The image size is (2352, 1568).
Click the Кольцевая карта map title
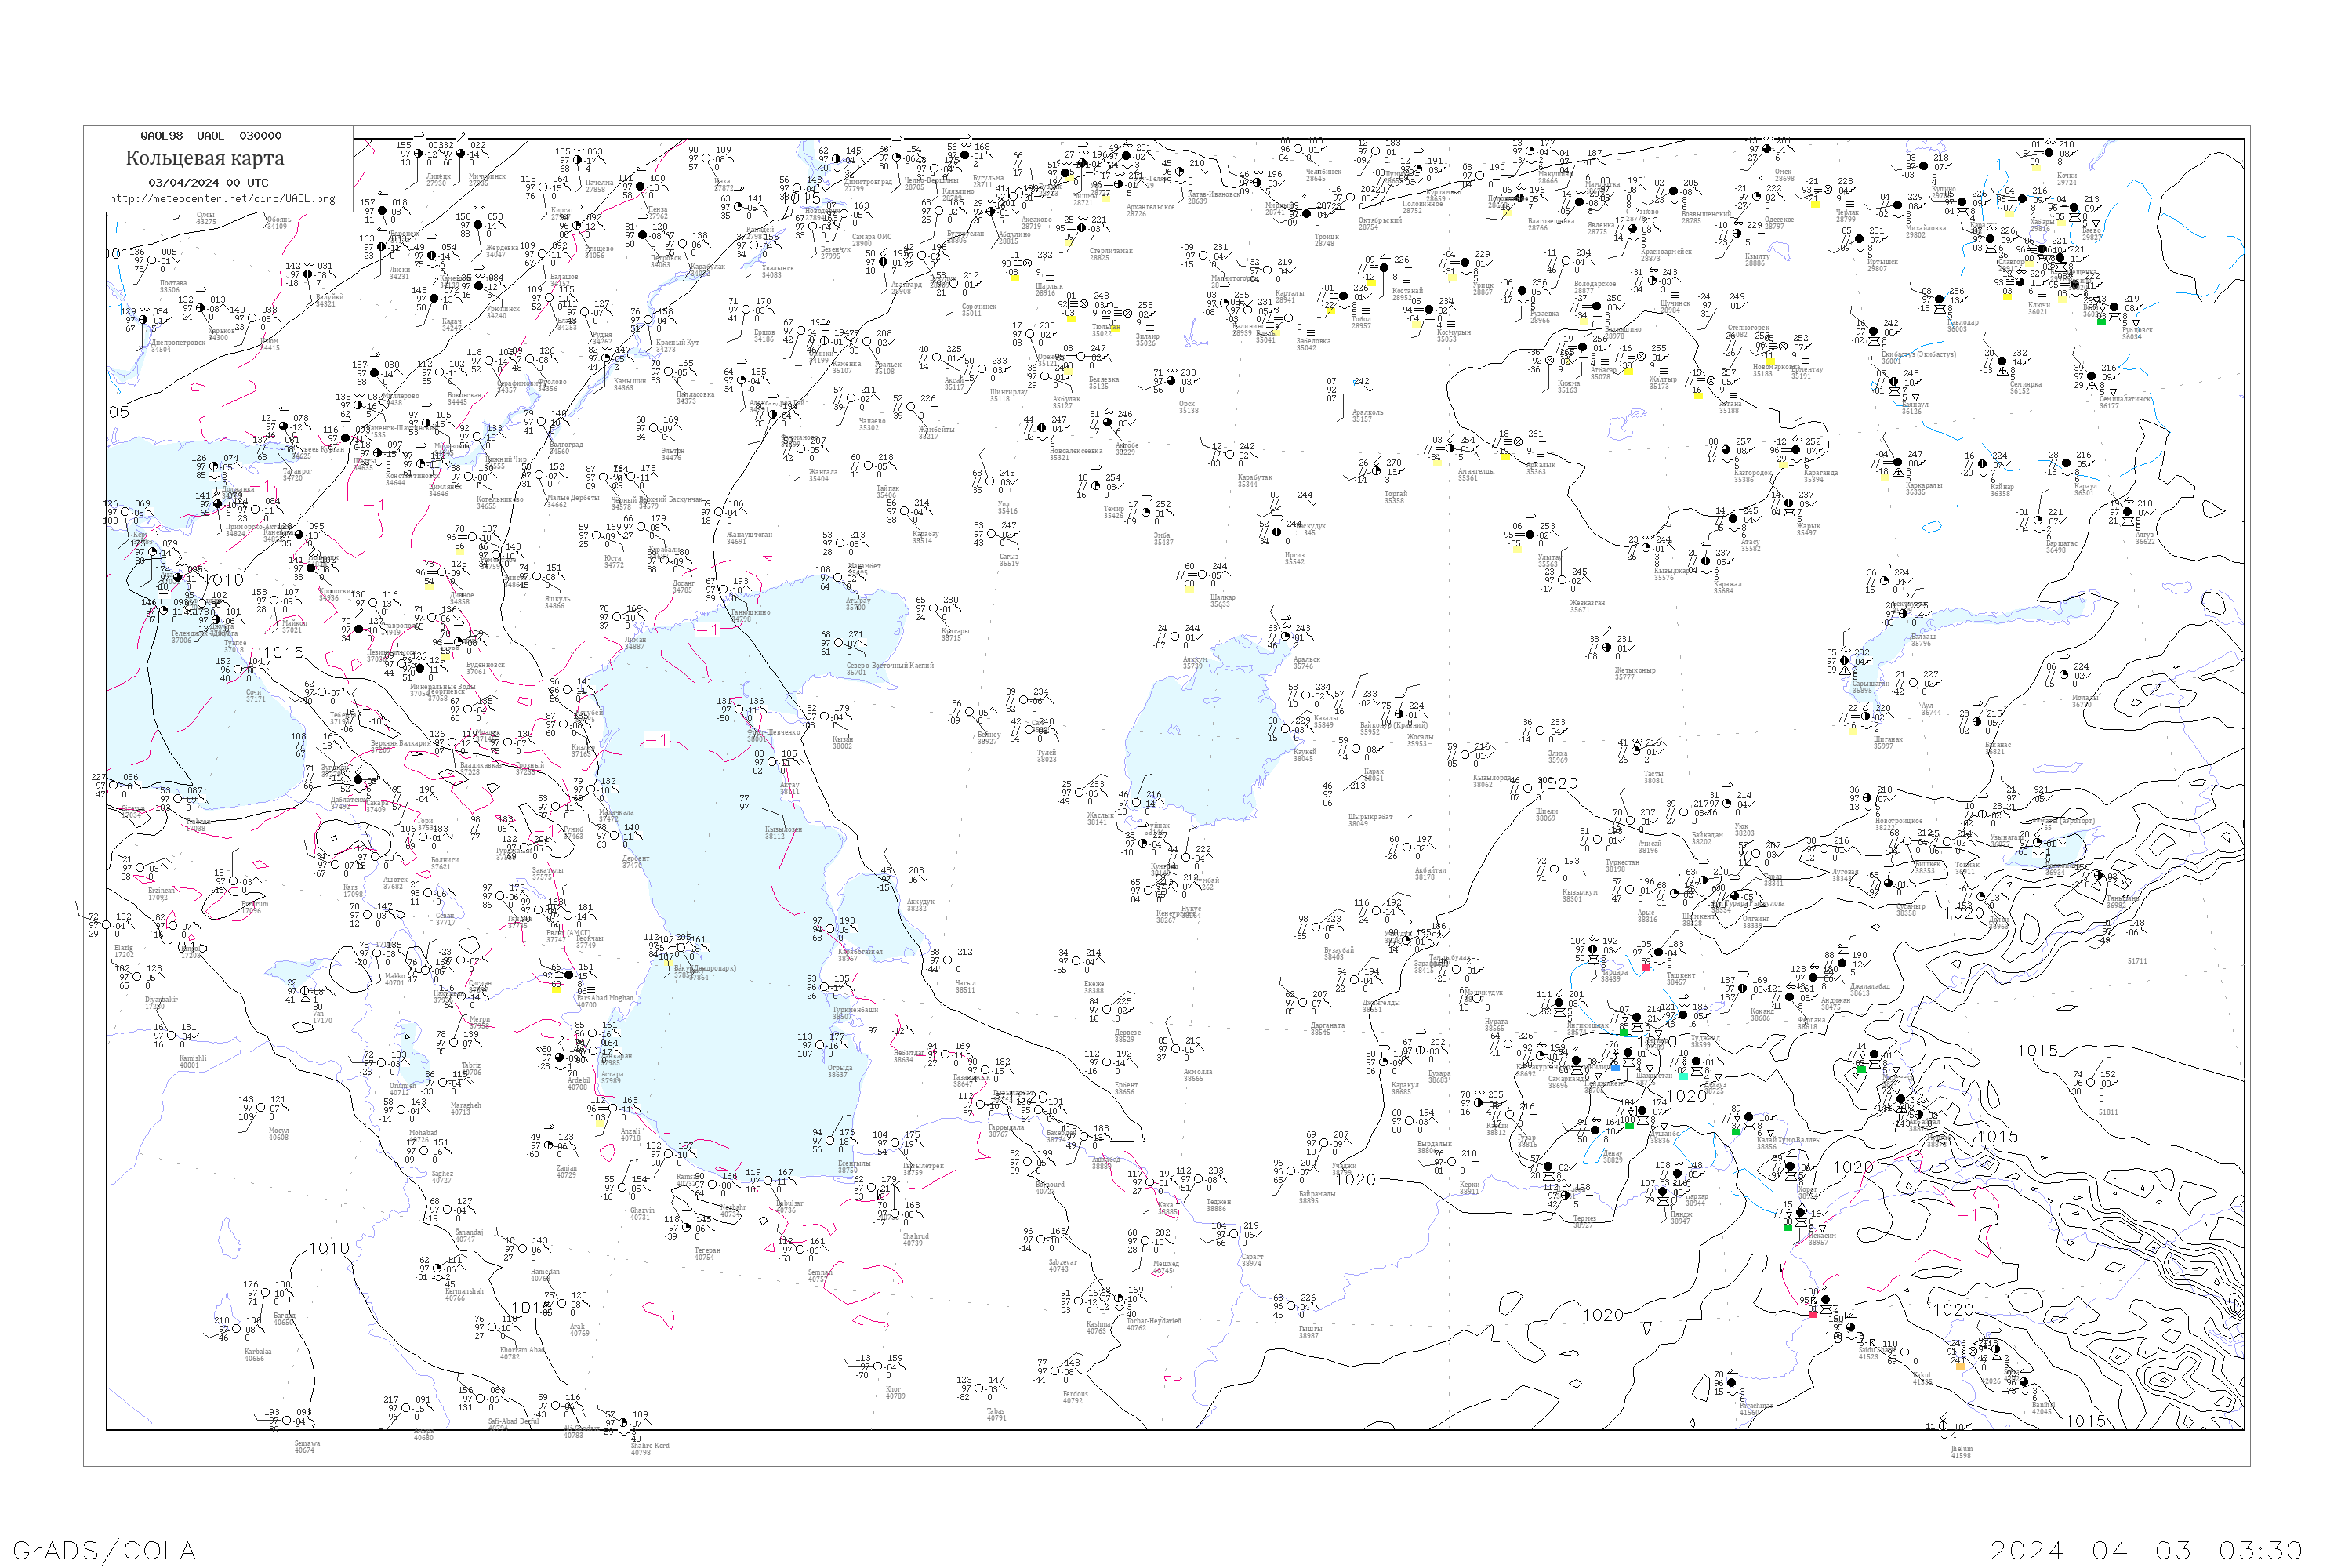205,158
